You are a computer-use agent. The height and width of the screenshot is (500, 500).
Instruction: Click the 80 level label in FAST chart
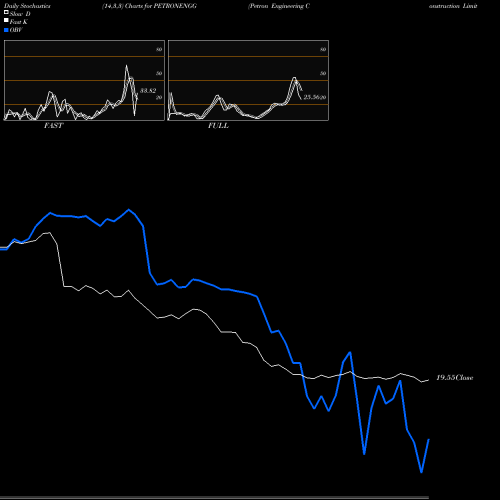159,49
